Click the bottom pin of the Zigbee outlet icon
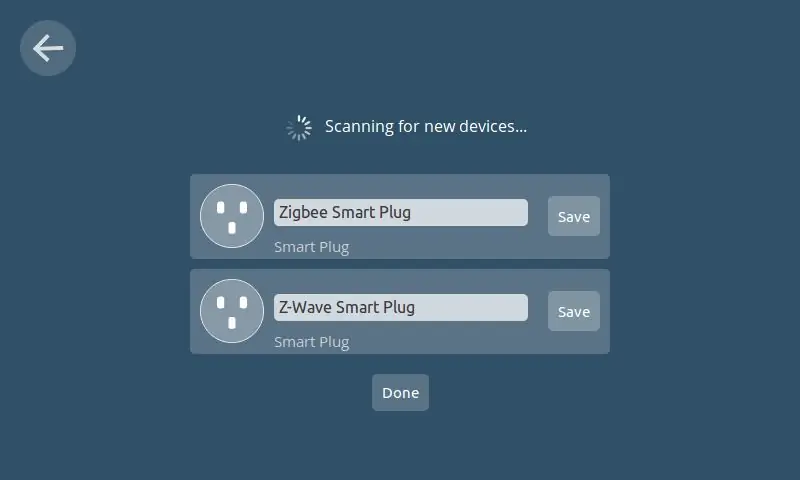 click(x=232, y=228)
